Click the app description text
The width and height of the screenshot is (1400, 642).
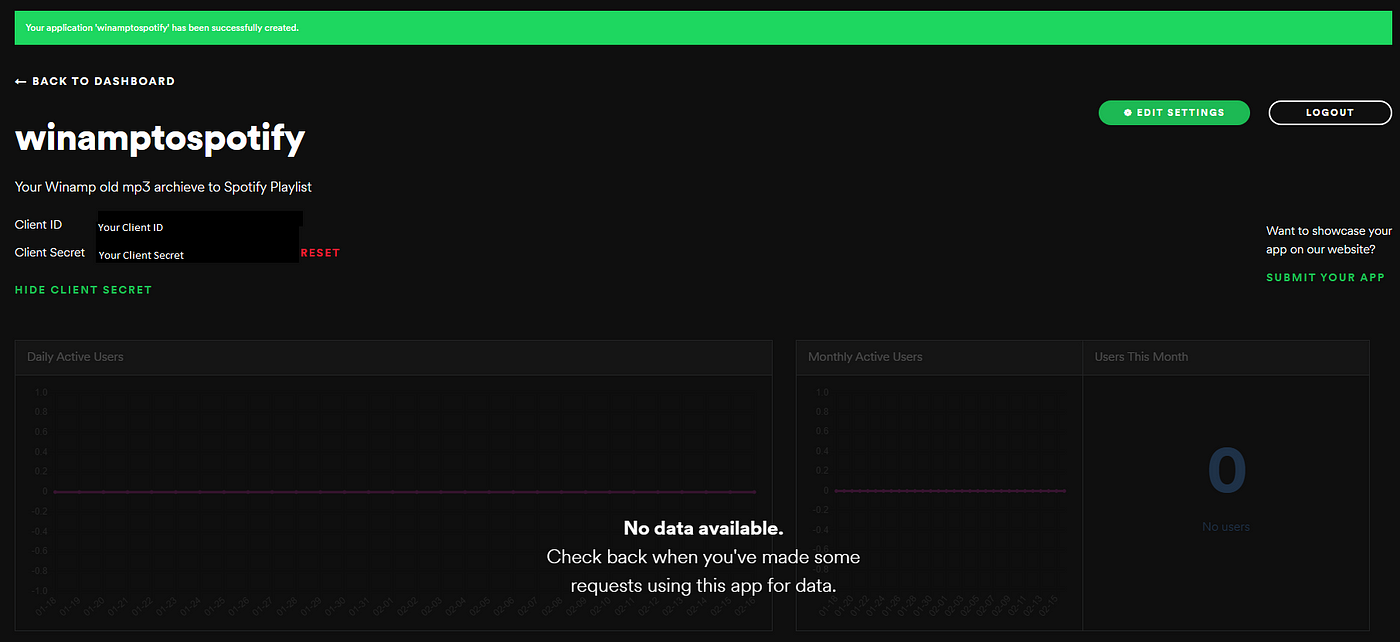(x=163, y=187)
